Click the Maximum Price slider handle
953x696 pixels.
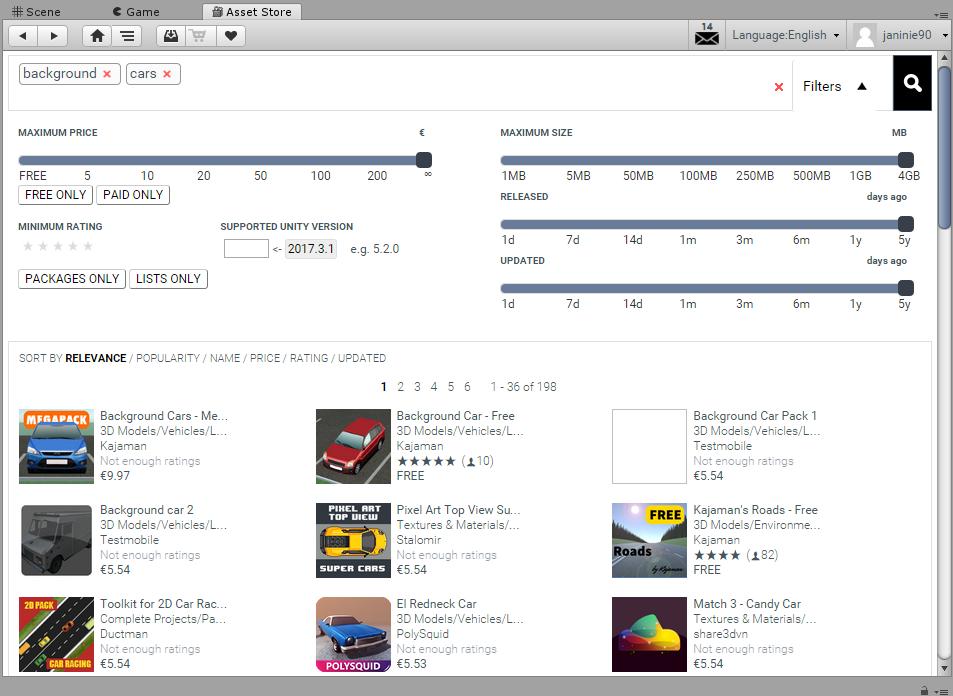424,160
